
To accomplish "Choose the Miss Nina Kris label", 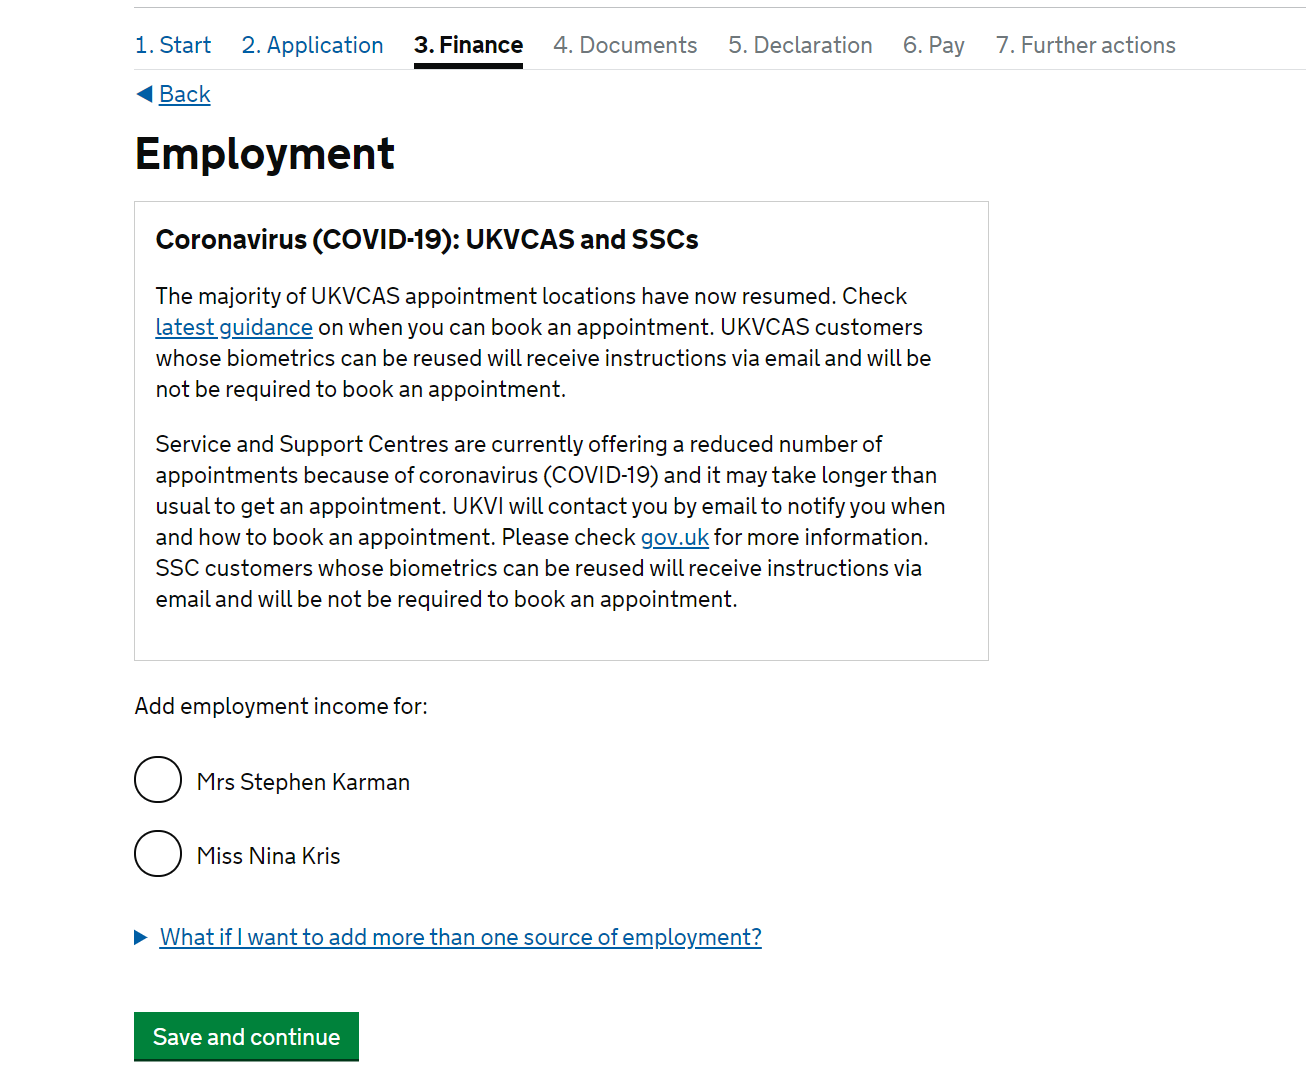I will [x=268, y=856].
